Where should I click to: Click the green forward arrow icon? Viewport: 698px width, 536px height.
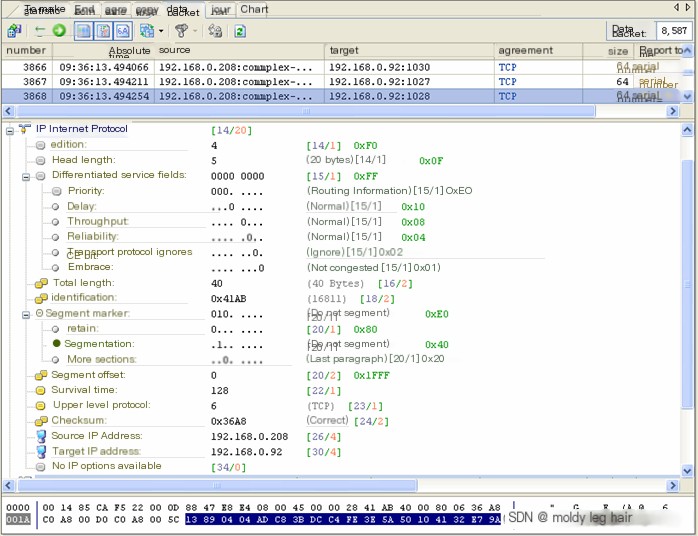click(x=59, y=30)
